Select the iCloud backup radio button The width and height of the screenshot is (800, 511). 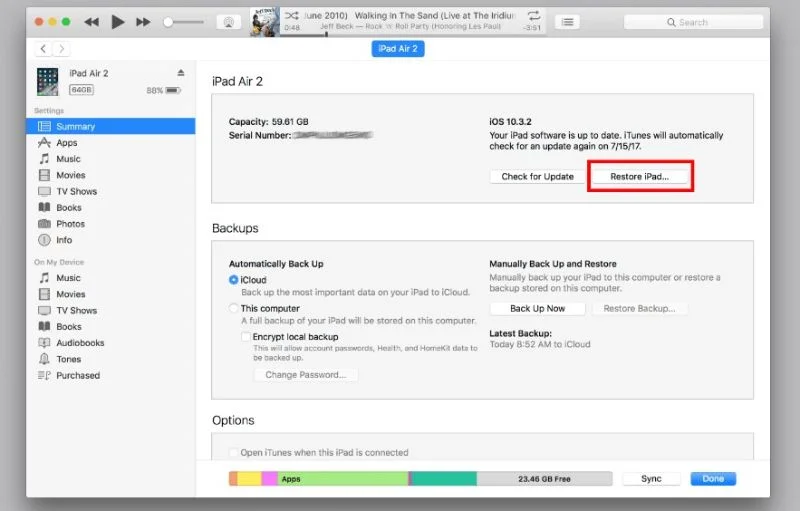234,279
